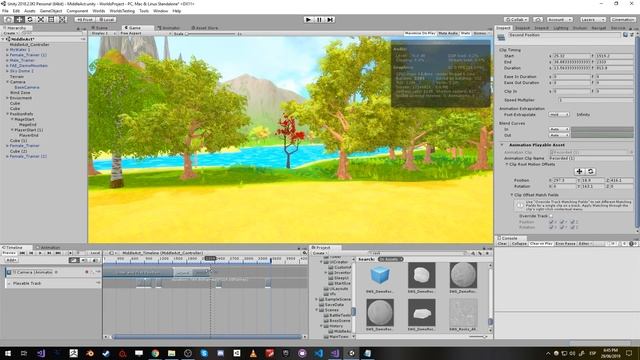This screenshot has width=640, height=360.
Task: Click the Console Clear button
Action: 502,243
